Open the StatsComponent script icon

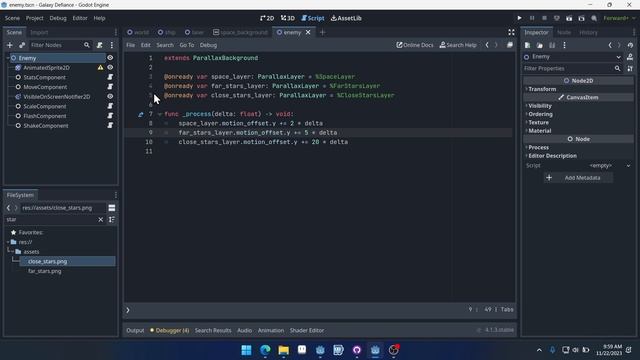[x=110, y=77]
